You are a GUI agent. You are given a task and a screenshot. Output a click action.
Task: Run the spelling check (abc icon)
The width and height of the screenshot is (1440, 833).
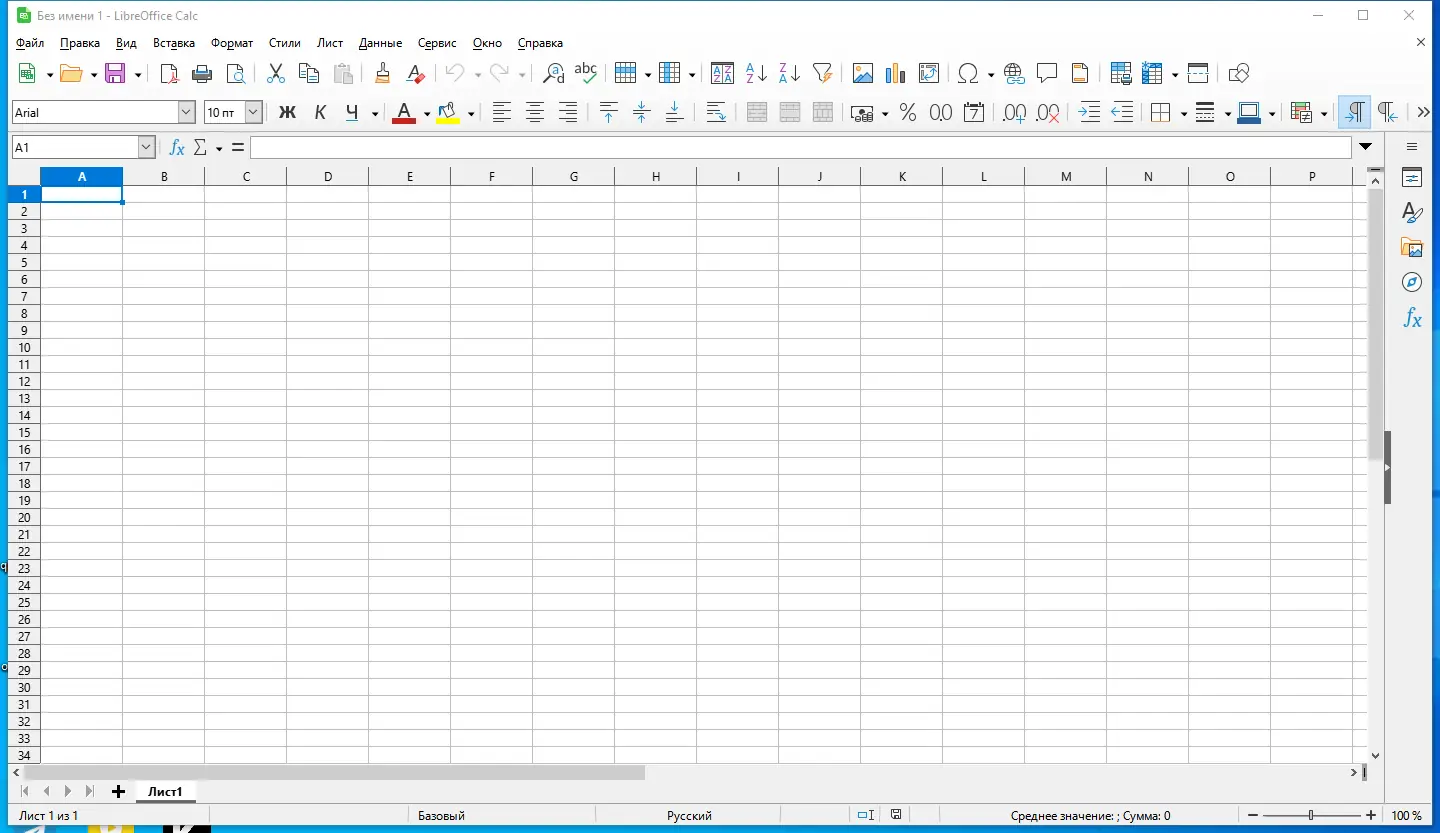click(586, 73)
